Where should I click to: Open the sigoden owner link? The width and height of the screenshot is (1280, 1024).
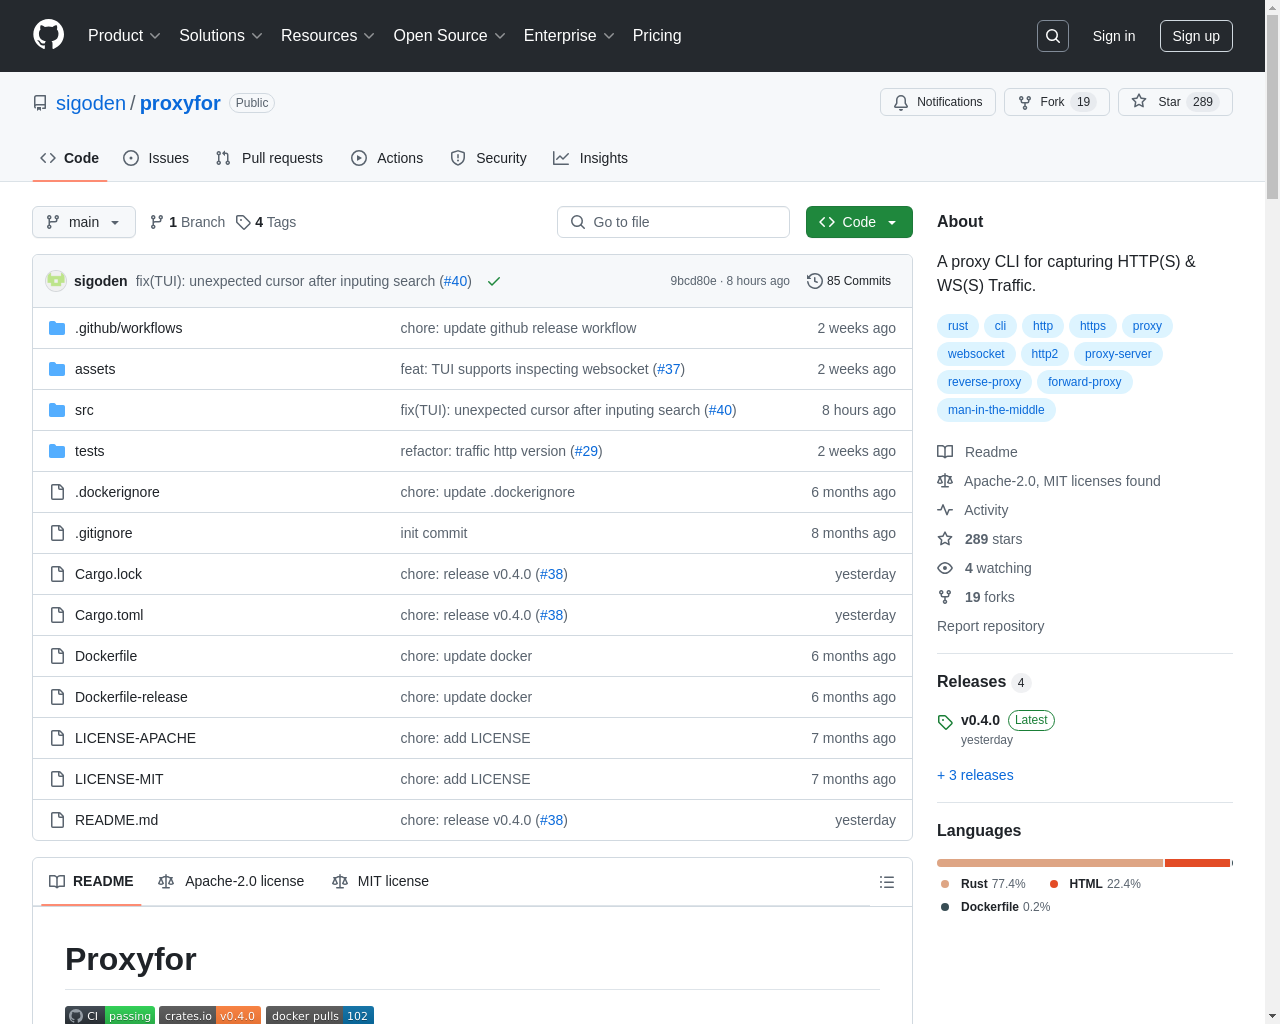pos(91,103)
